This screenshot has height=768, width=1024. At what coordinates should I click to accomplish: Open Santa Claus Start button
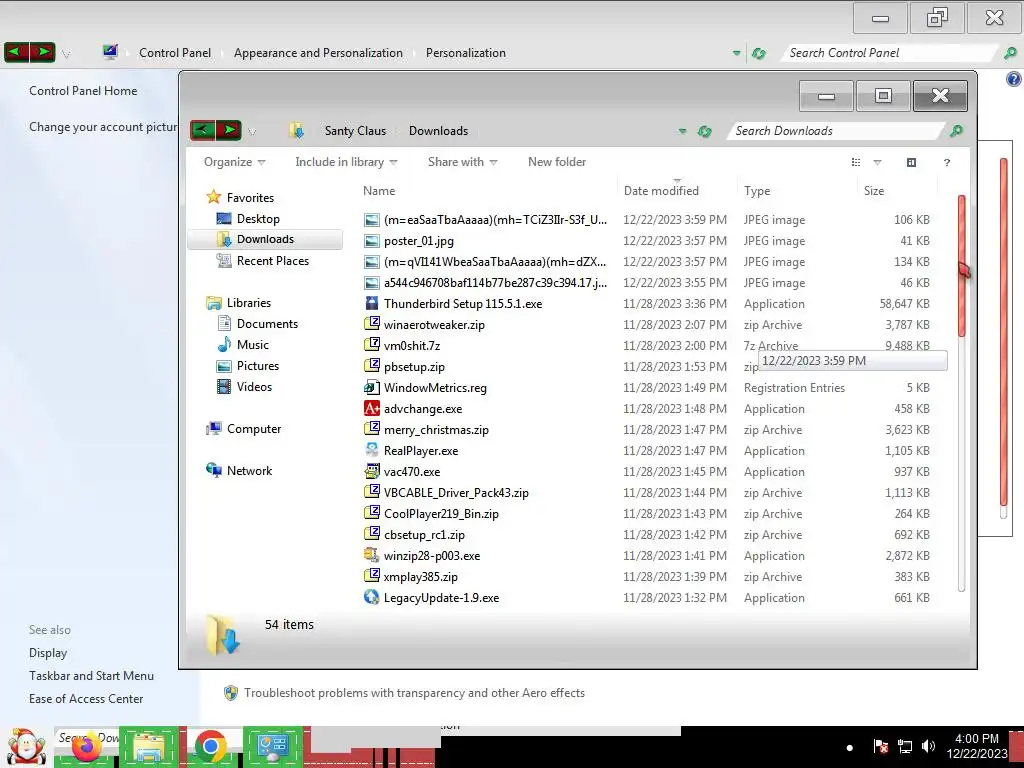click(x=25, y=747)
